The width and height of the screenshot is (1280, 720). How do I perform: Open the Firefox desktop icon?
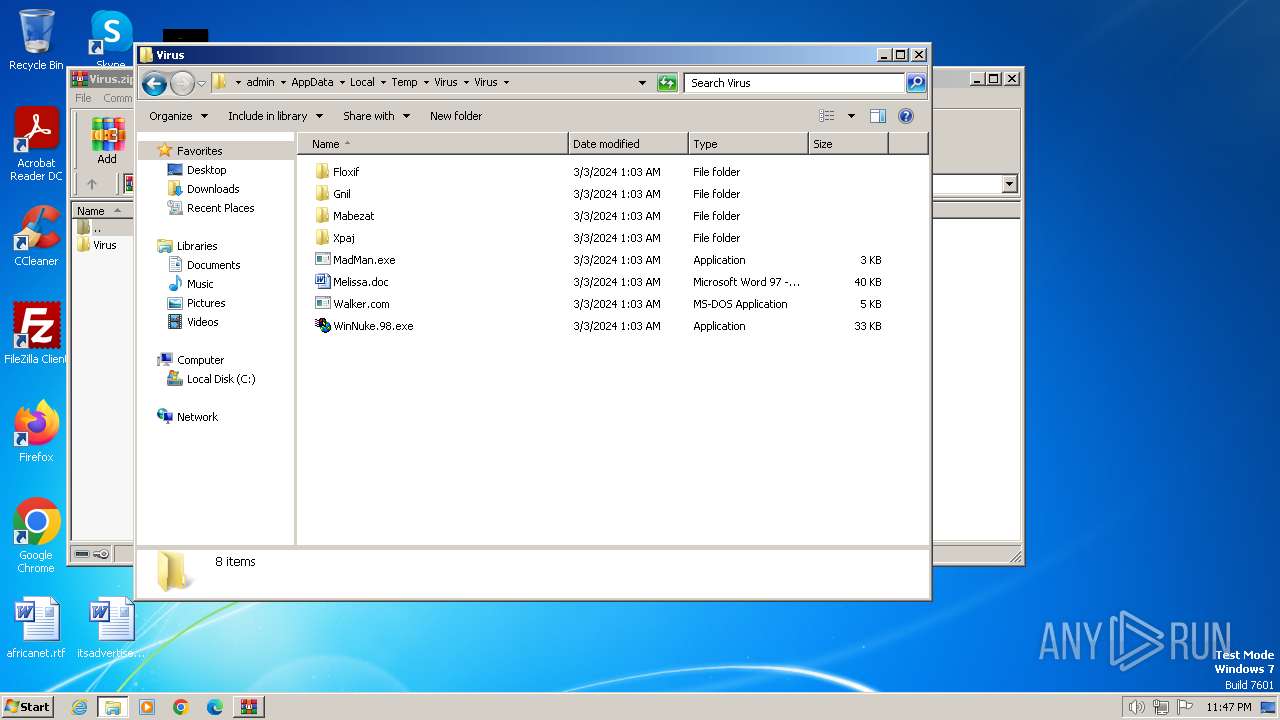pyautogui.click(x=36, y=432)
